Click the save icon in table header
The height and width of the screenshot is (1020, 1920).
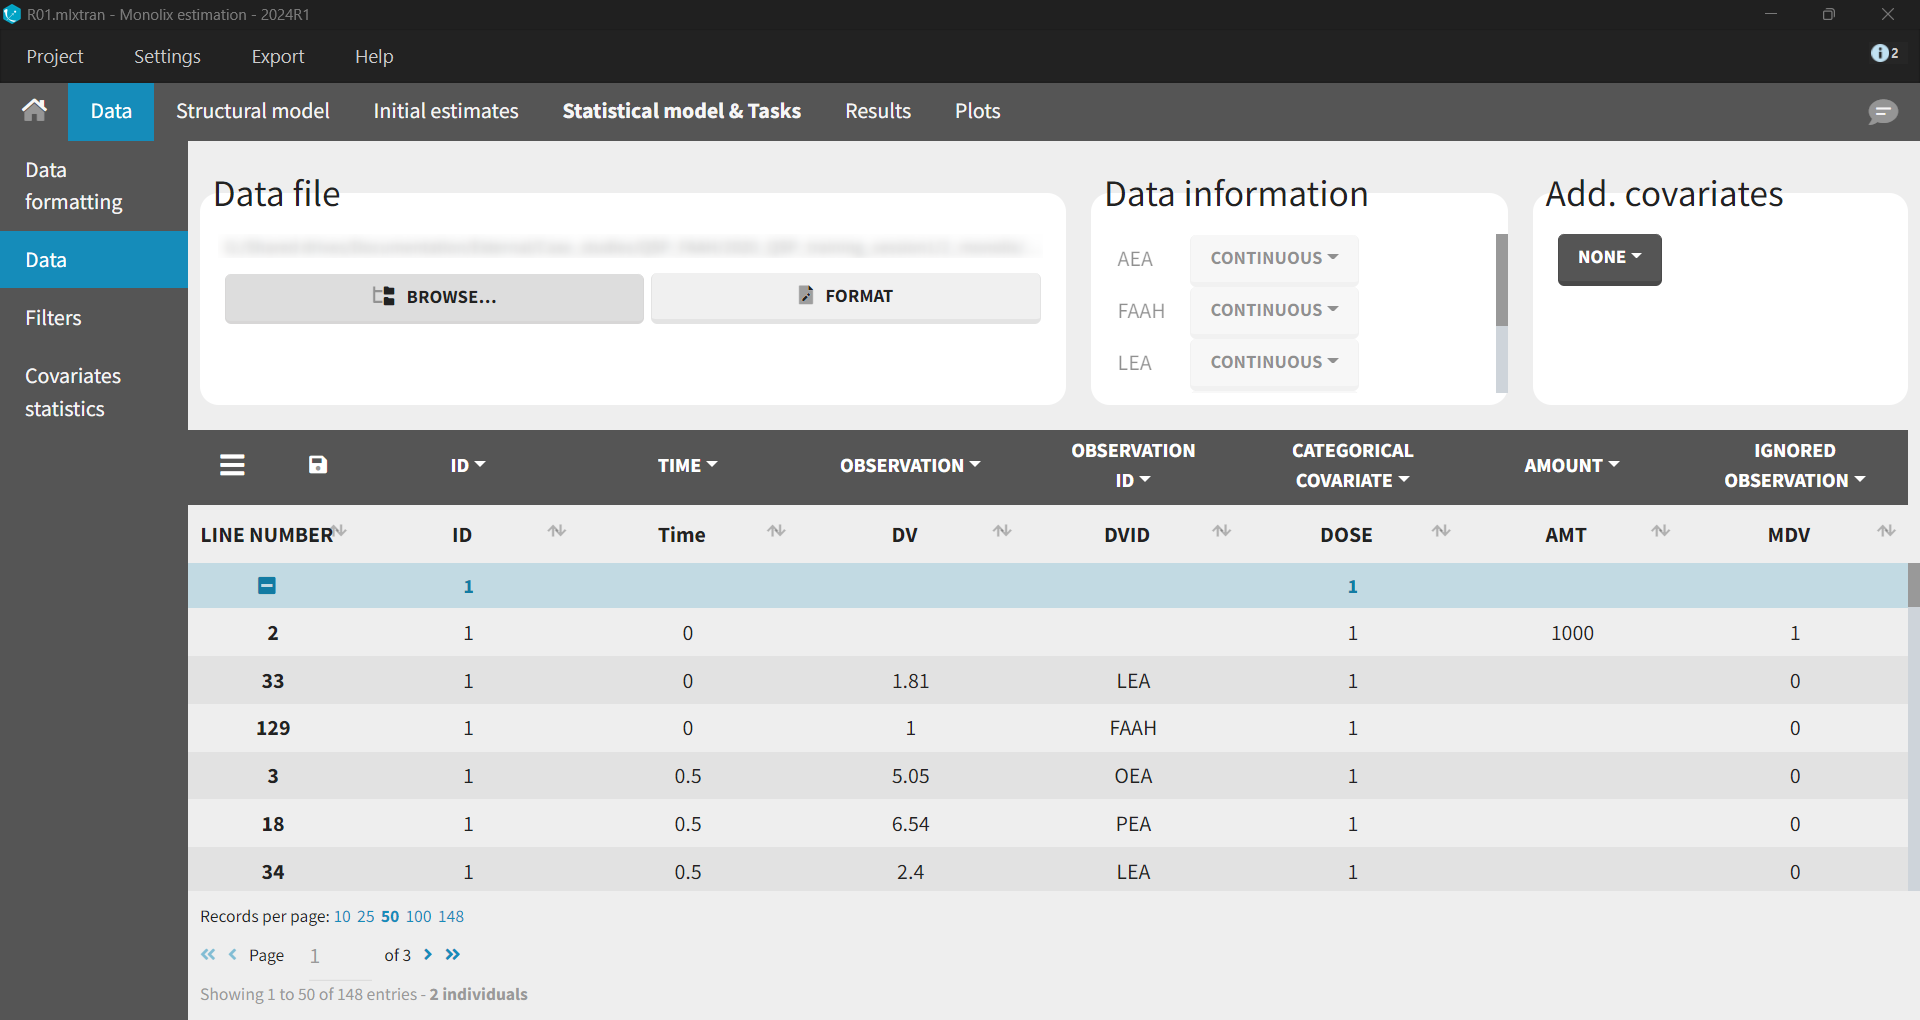tap(318, 465)
